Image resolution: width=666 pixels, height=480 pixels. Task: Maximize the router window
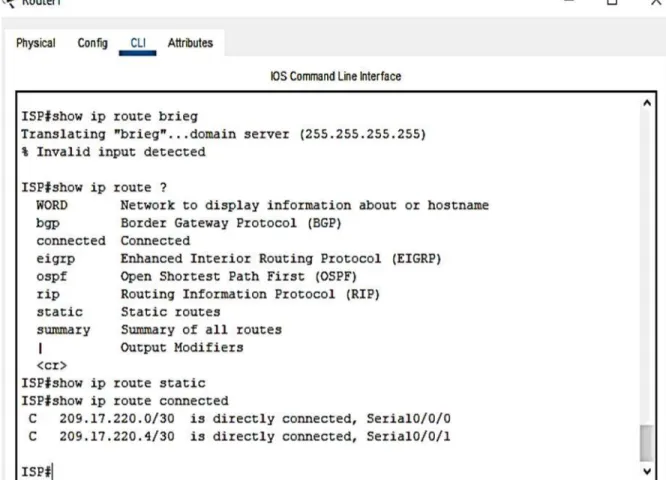(x=612, y=2)
